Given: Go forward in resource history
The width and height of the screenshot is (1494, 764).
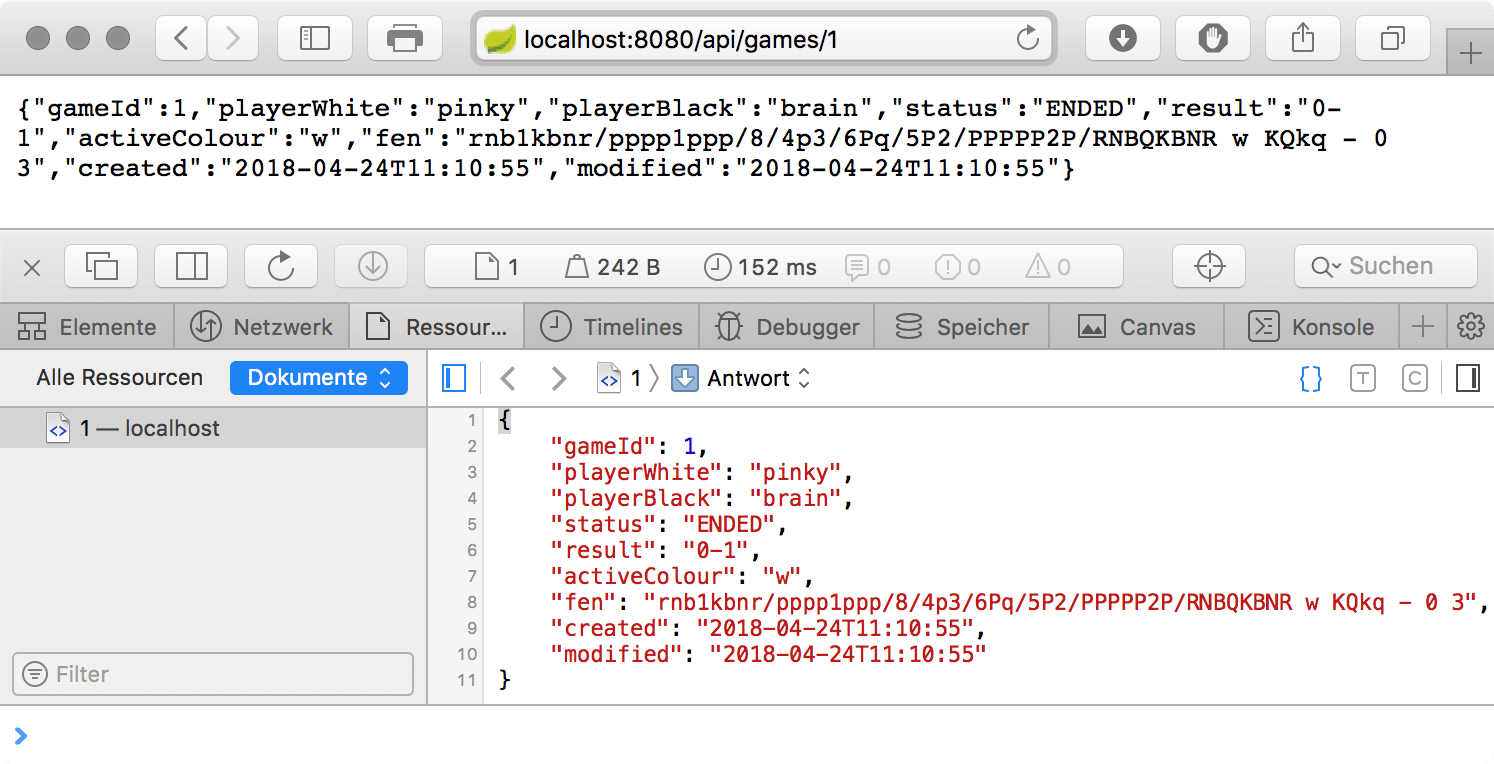Looking at the screenshot, I should click(x=559, y=378).
